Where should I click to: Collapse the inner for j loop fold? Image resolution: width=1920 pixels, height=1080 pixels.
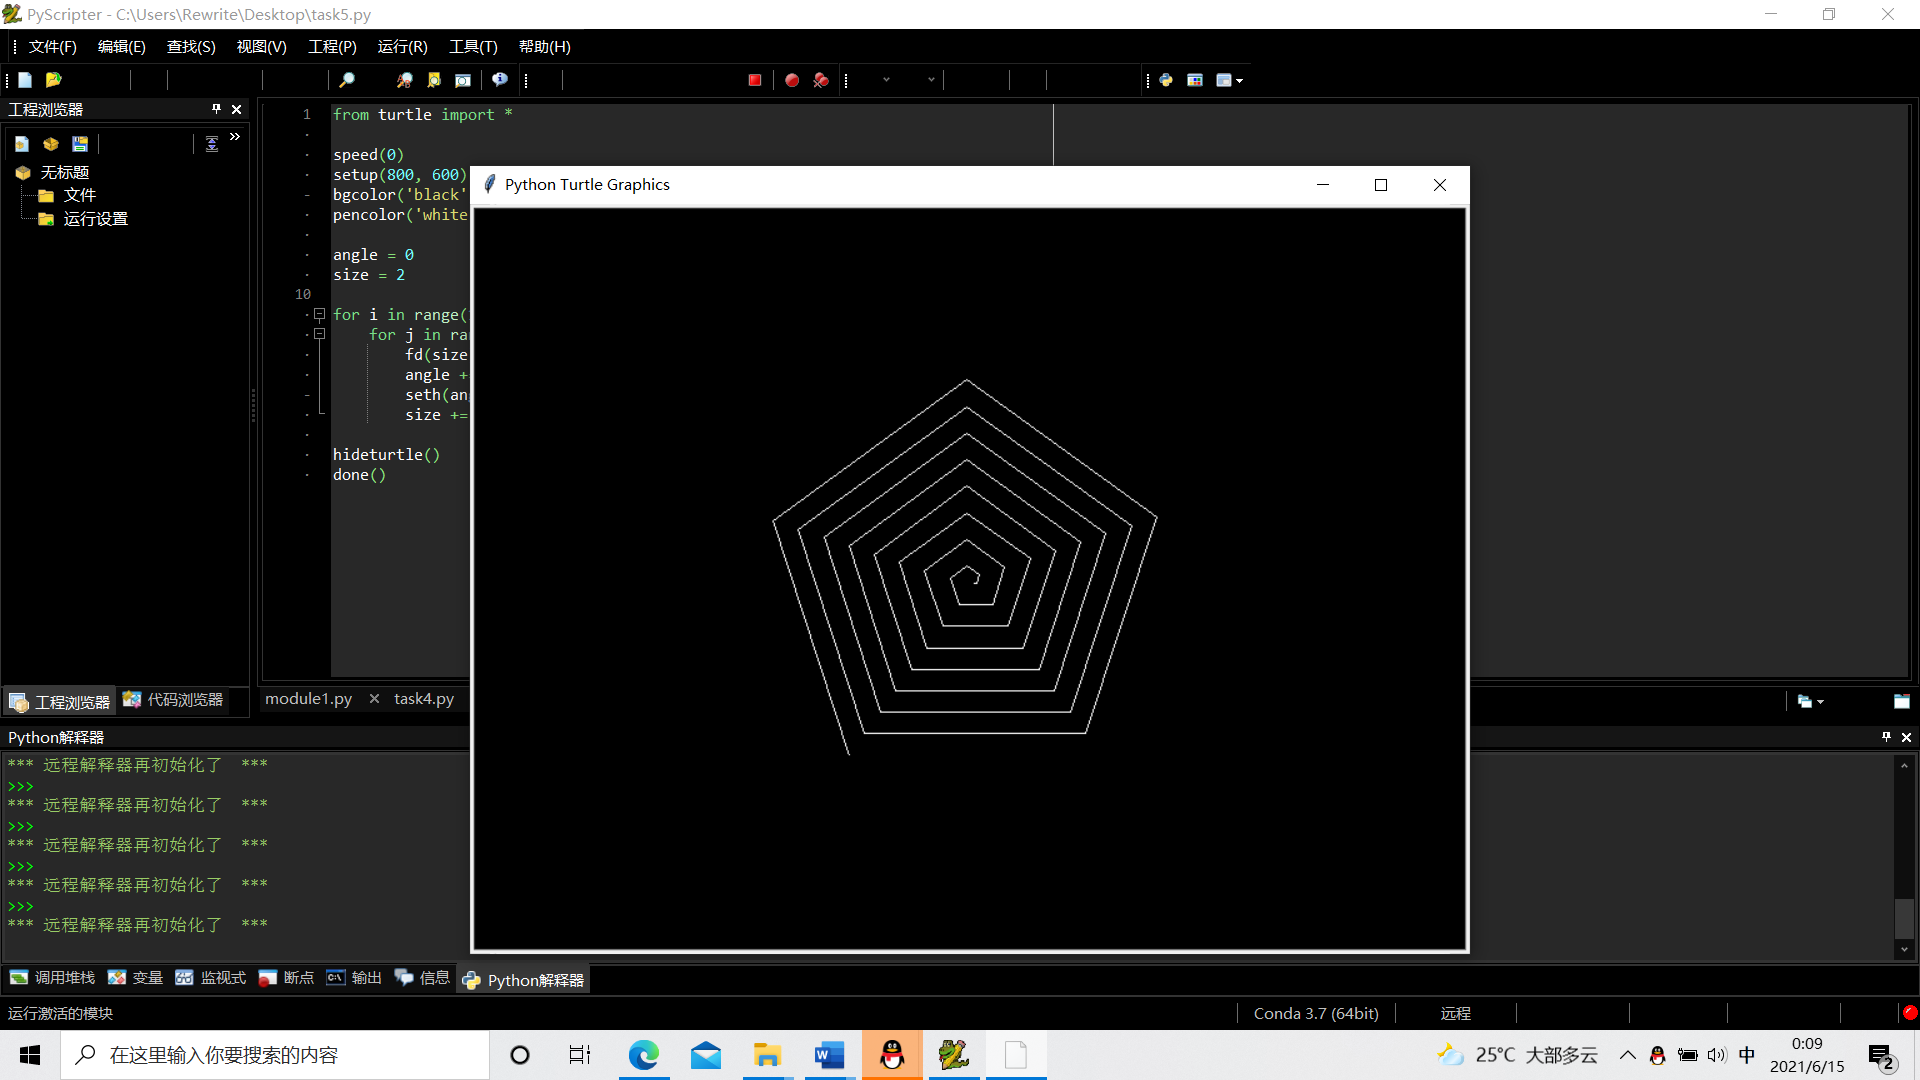click(320, 334)
